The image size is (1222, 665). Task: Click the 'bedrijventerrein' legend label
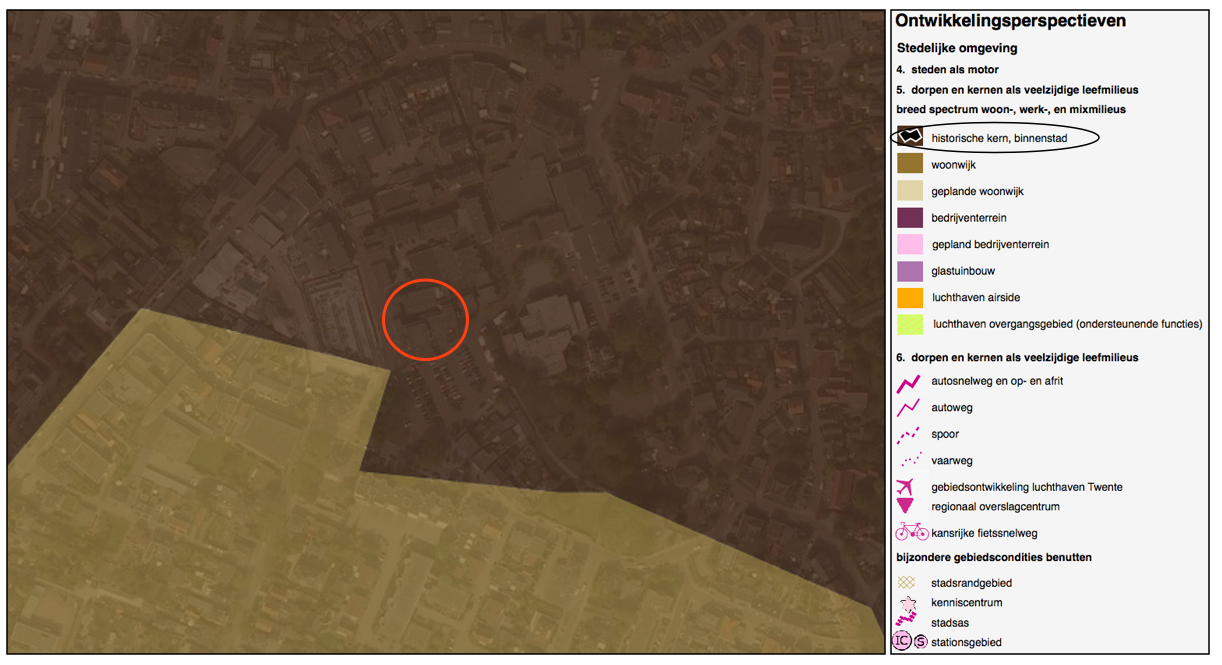969,218
